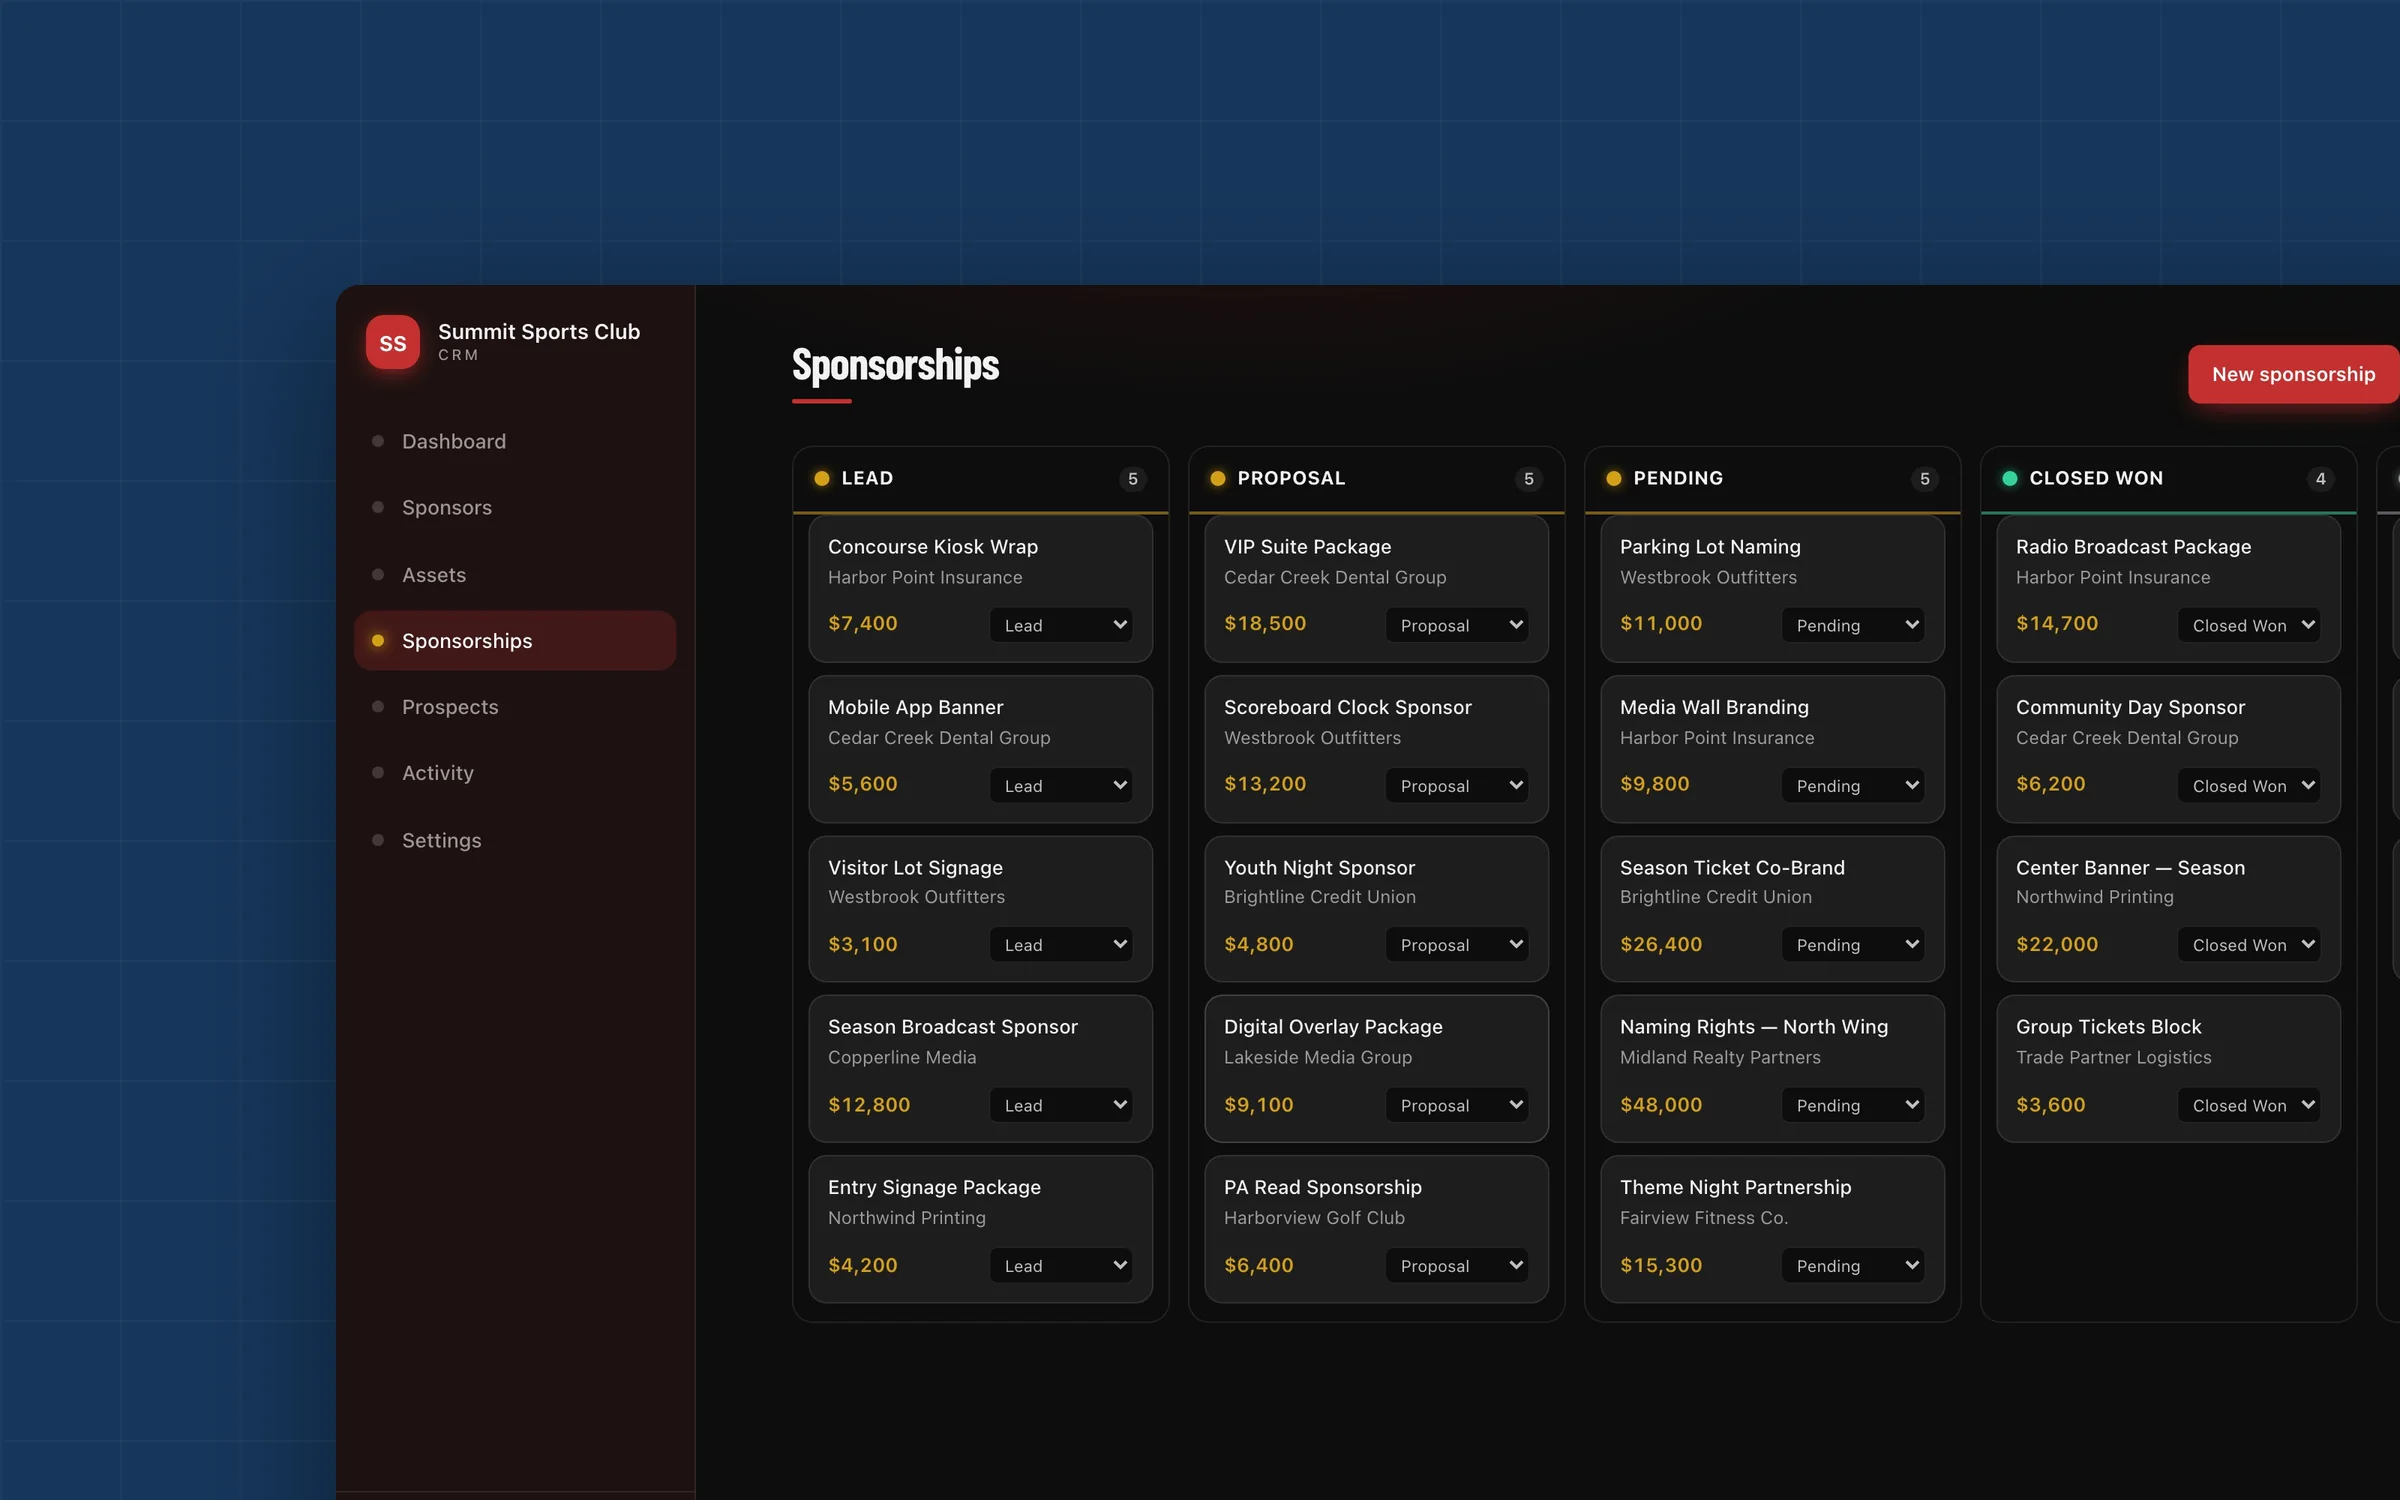Change stage of PA Read Sponsorship
The width and height of the screenshot is (2400, 1500).
click(x=1457, y=1266)
